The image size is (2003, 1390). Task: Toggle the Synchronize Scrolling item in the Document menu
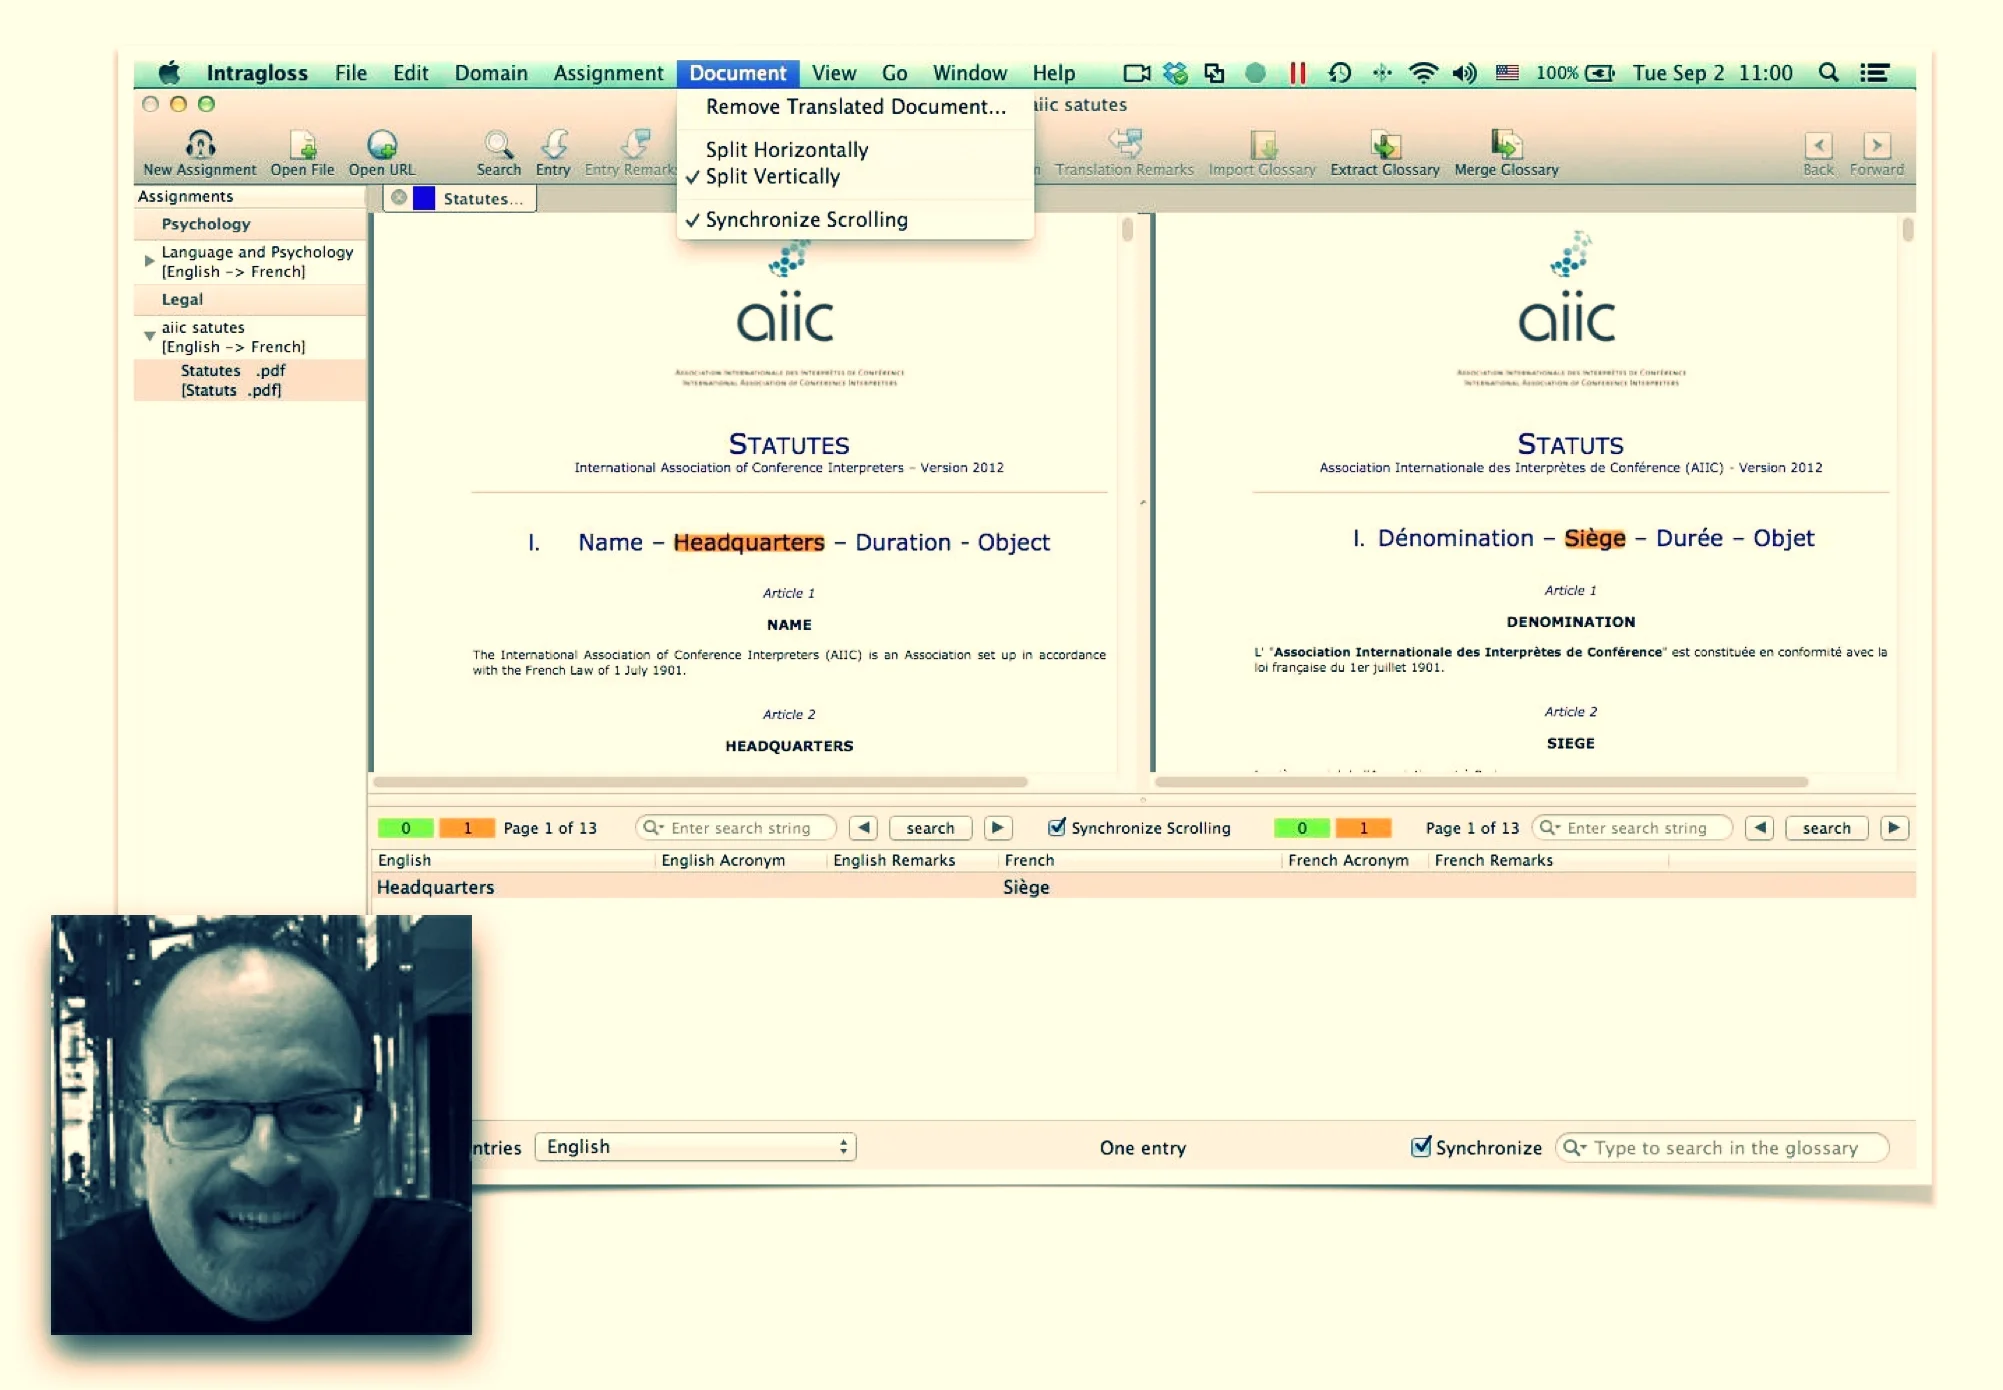(855, 220)
